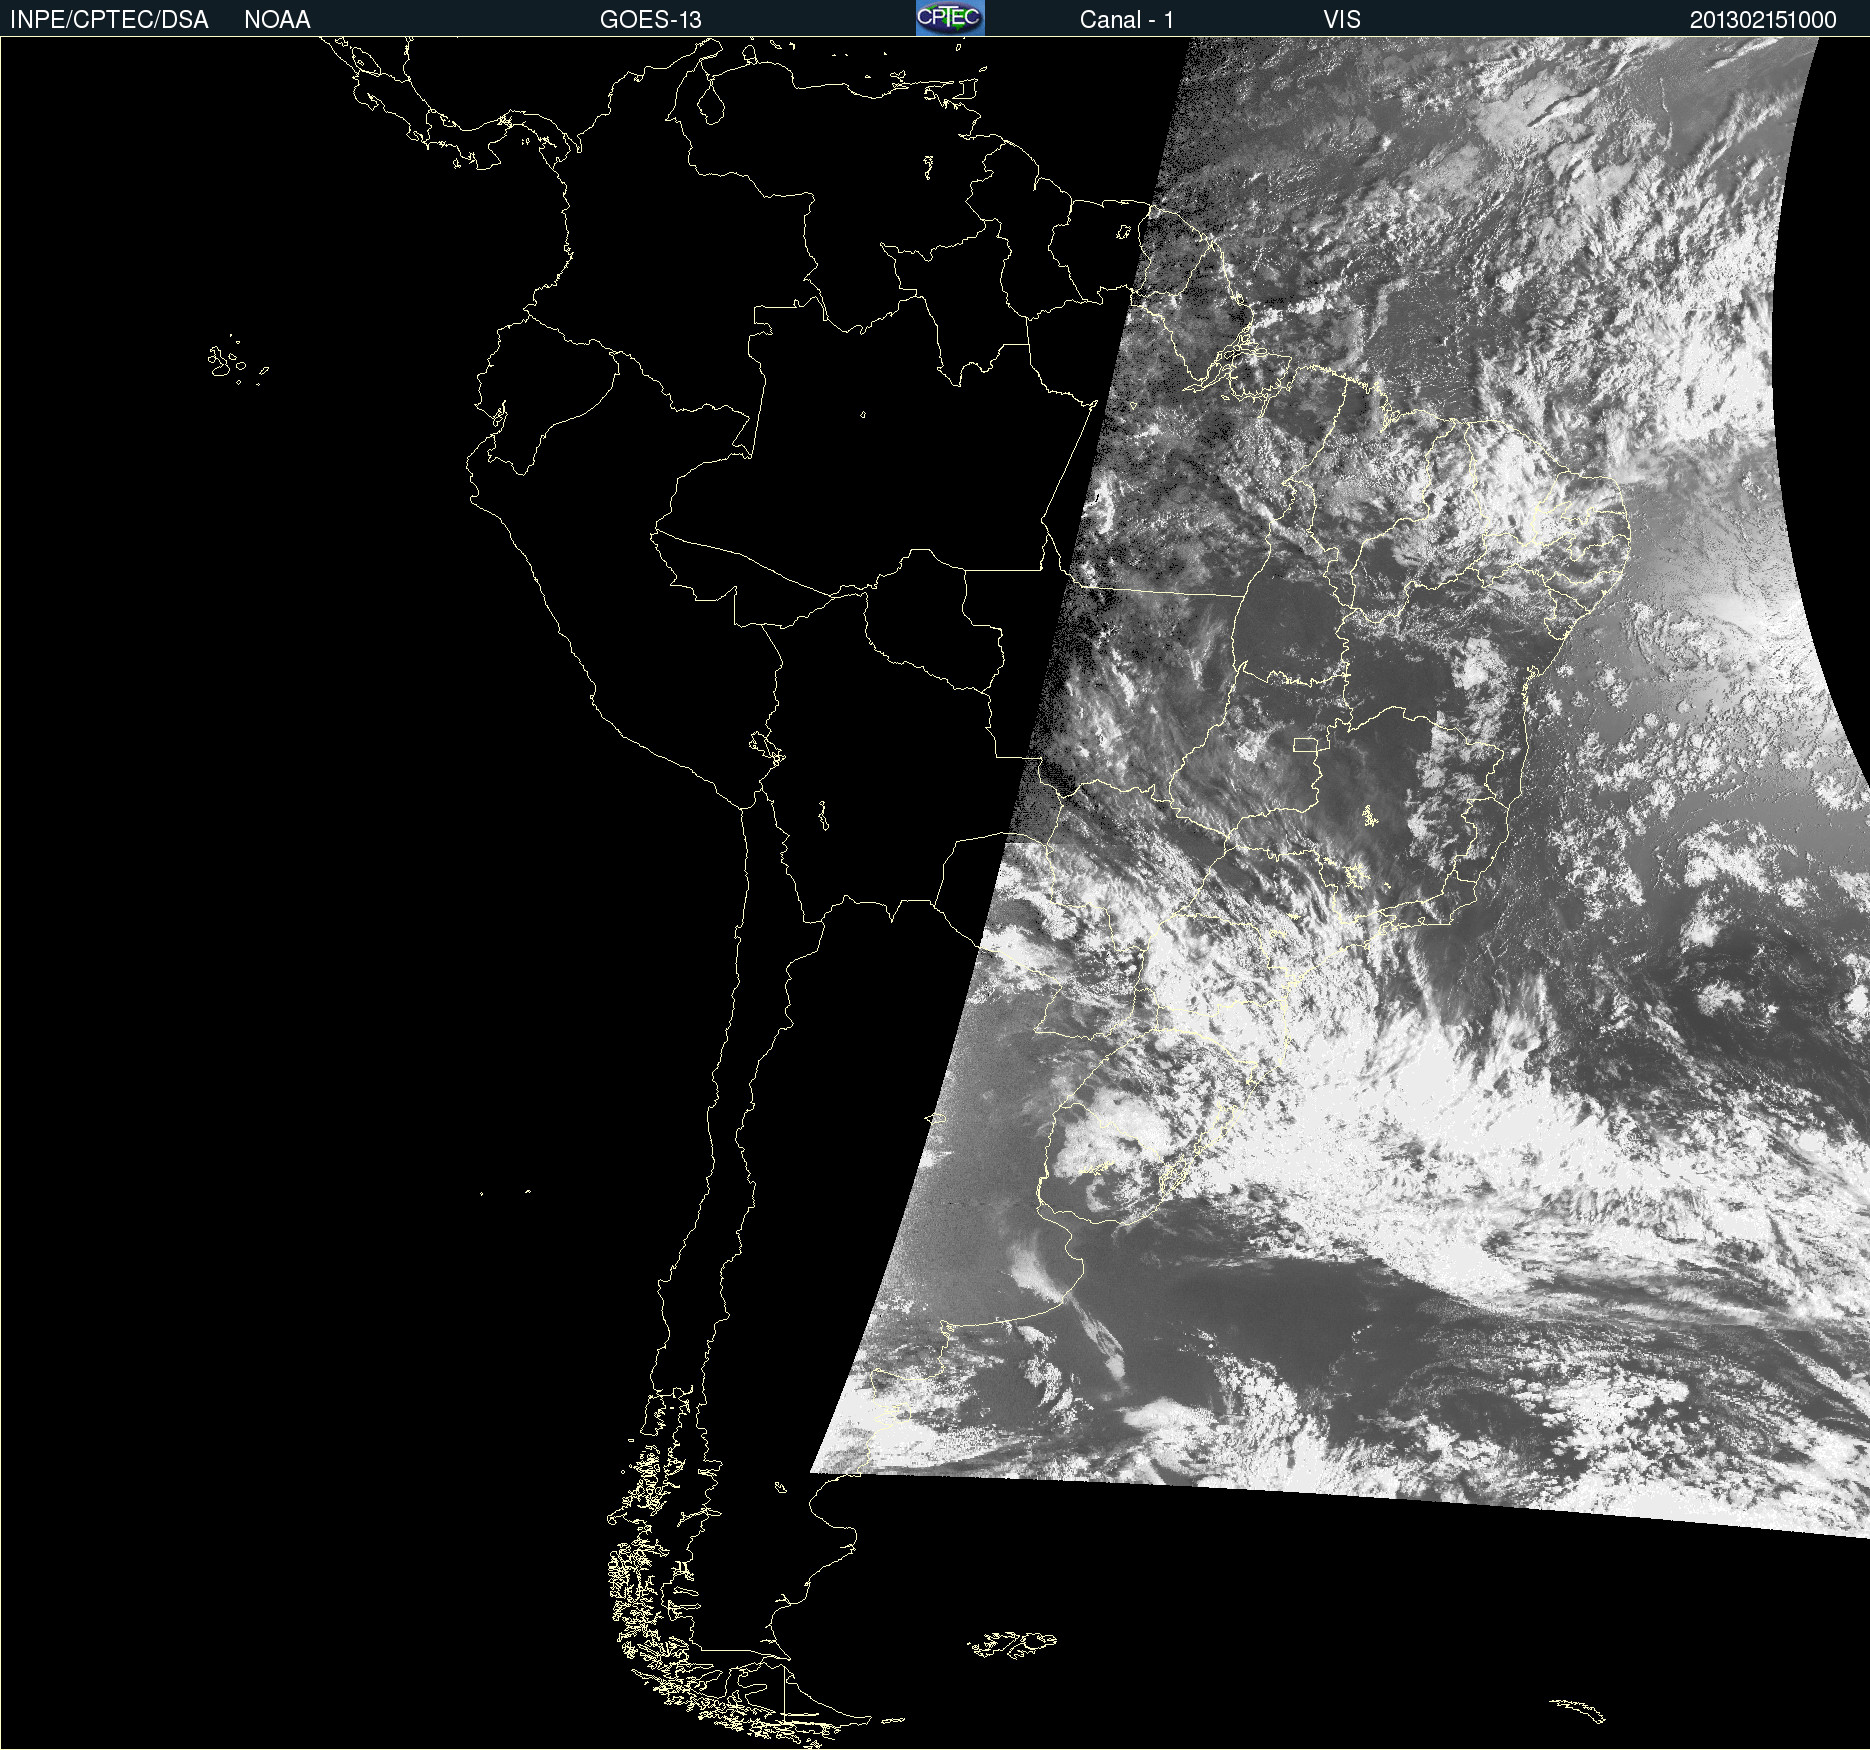Click the CPTEC logo in the header
1870x1750 pixels.
[x=950, y=18]
